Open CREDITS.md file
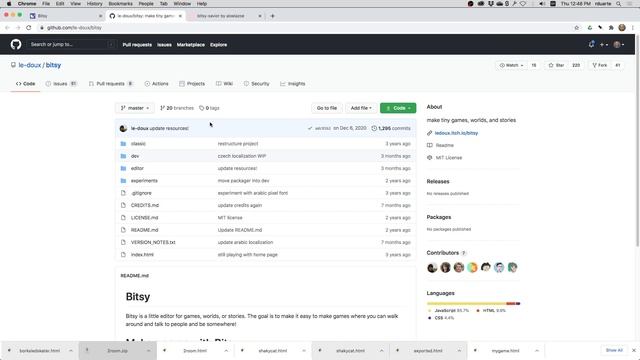 point(145,205)
